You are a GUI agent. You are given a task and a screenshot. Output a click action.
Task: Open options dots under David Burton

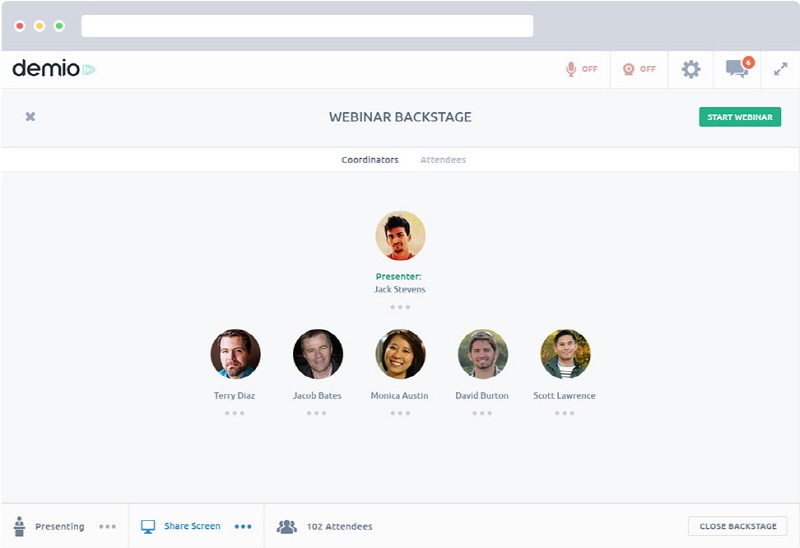[x=482, y=413]
